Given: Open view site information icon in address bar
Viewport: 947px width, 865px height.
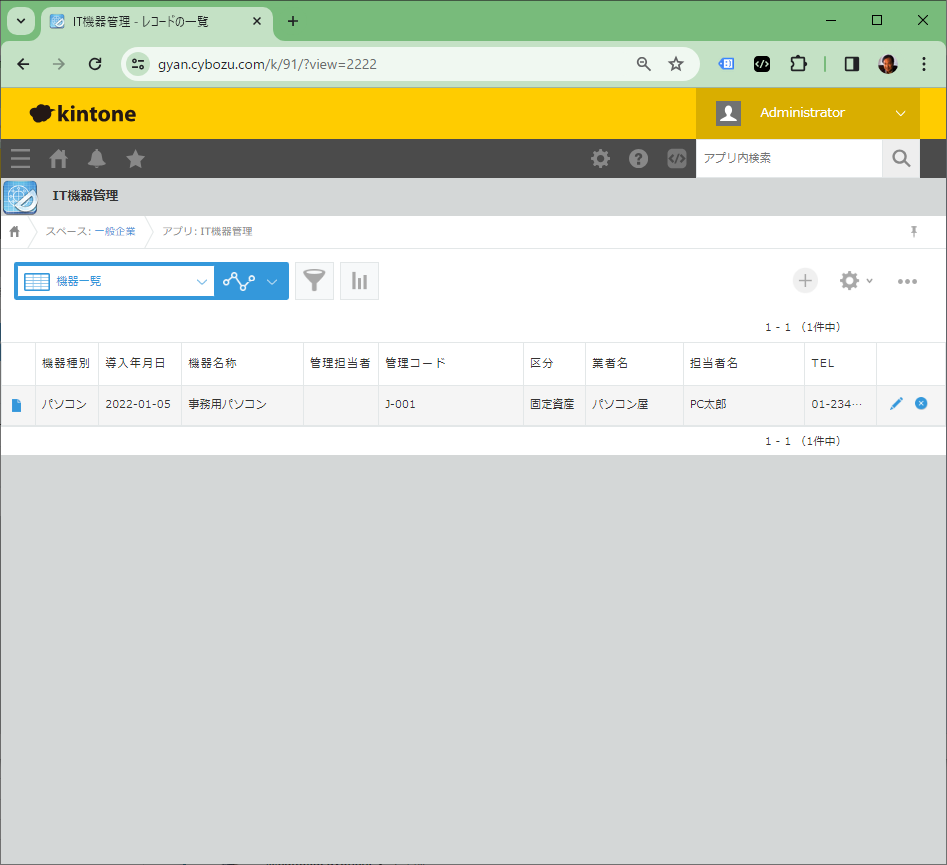Looking at the screenshot, I should 138,64.
